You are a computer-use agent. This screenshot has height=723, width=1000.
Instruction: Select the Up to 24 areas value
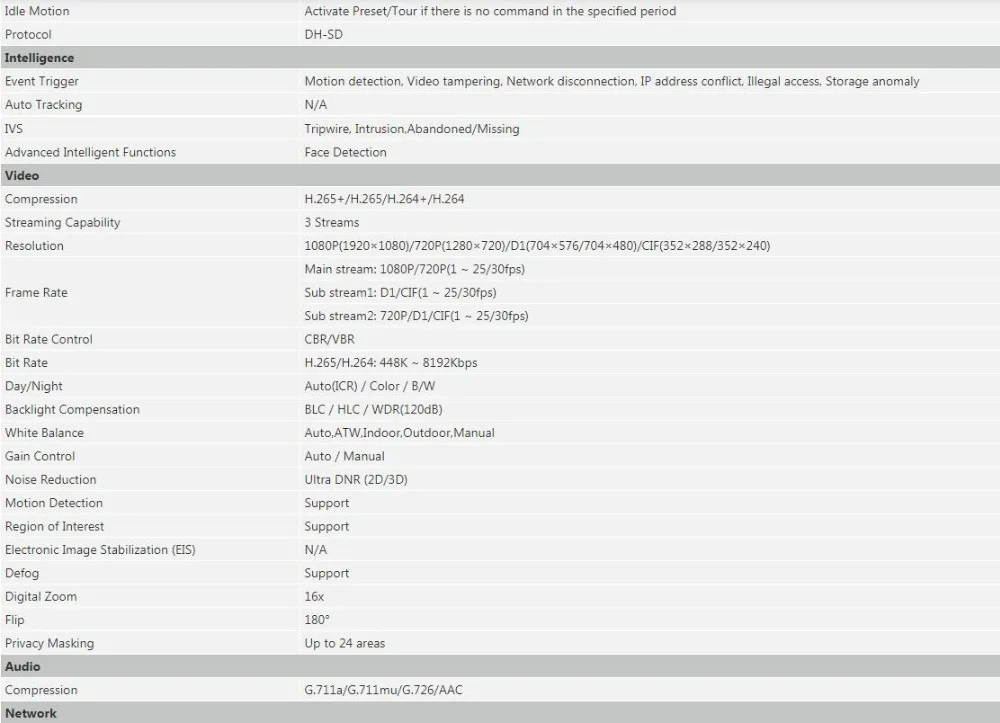[345, 643]
